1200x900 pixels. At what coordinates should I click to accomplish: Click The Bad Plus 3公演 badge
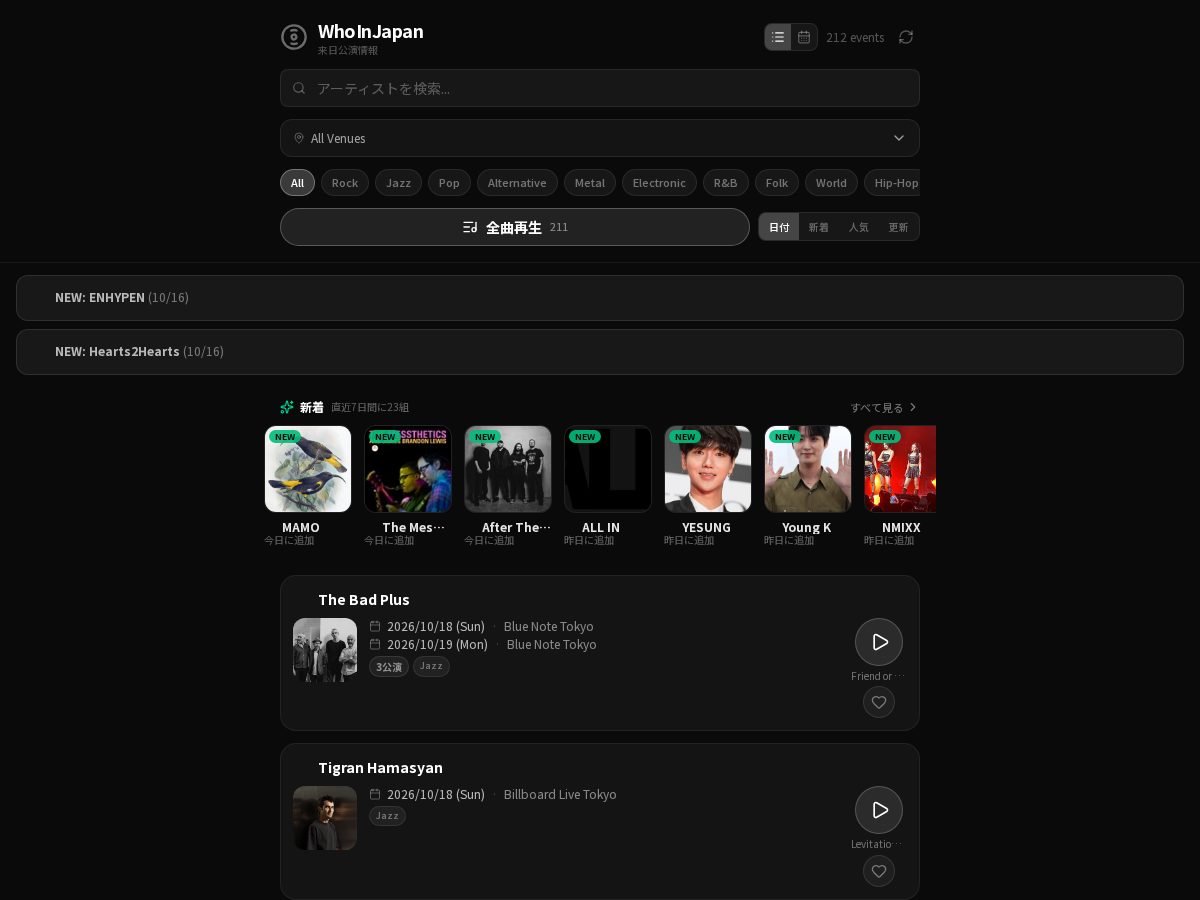(x=389, y=667)
